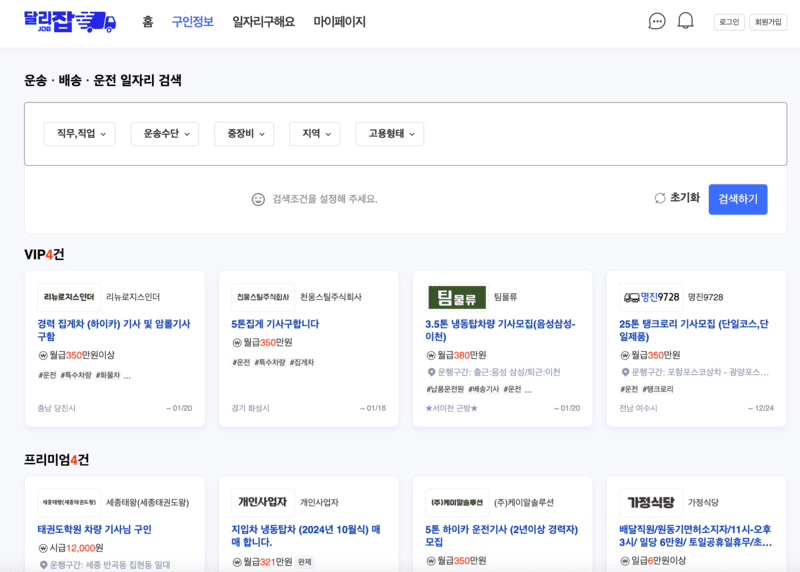This screenshot has width=800, height=572.
Task: Open the chat messages icon
Action: [x=657, y=21]
